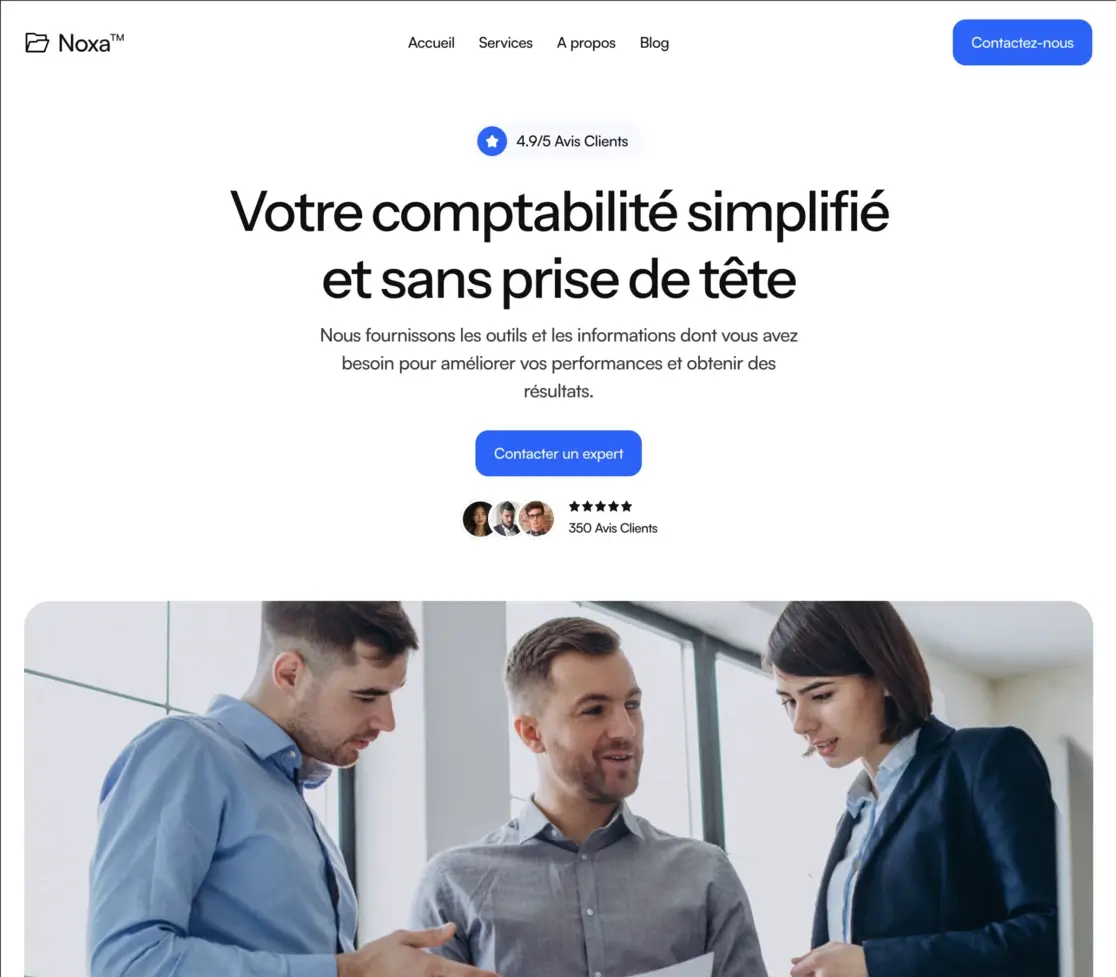Open the 350 Avis Clients text

(613, 528)
